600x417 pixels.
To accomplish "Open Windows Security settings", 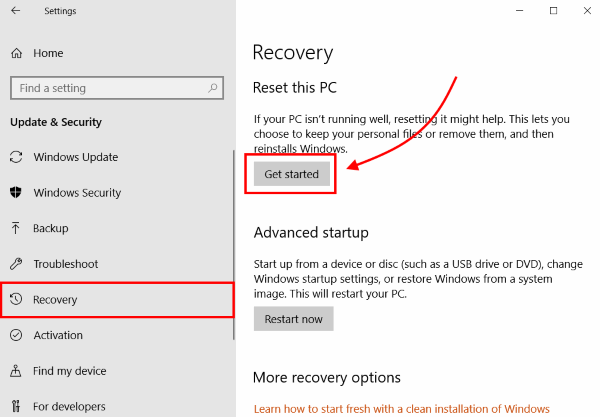I will pyautogui.click(x=77, y=193).
